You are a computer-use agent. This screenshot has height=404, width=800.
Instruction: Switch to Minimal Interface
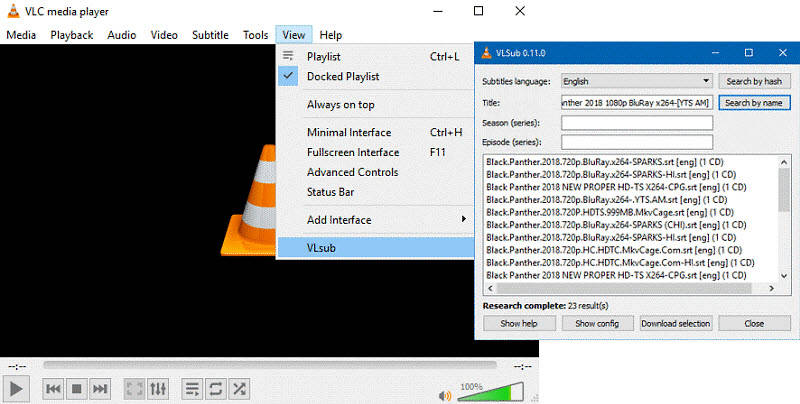point(376,133)
